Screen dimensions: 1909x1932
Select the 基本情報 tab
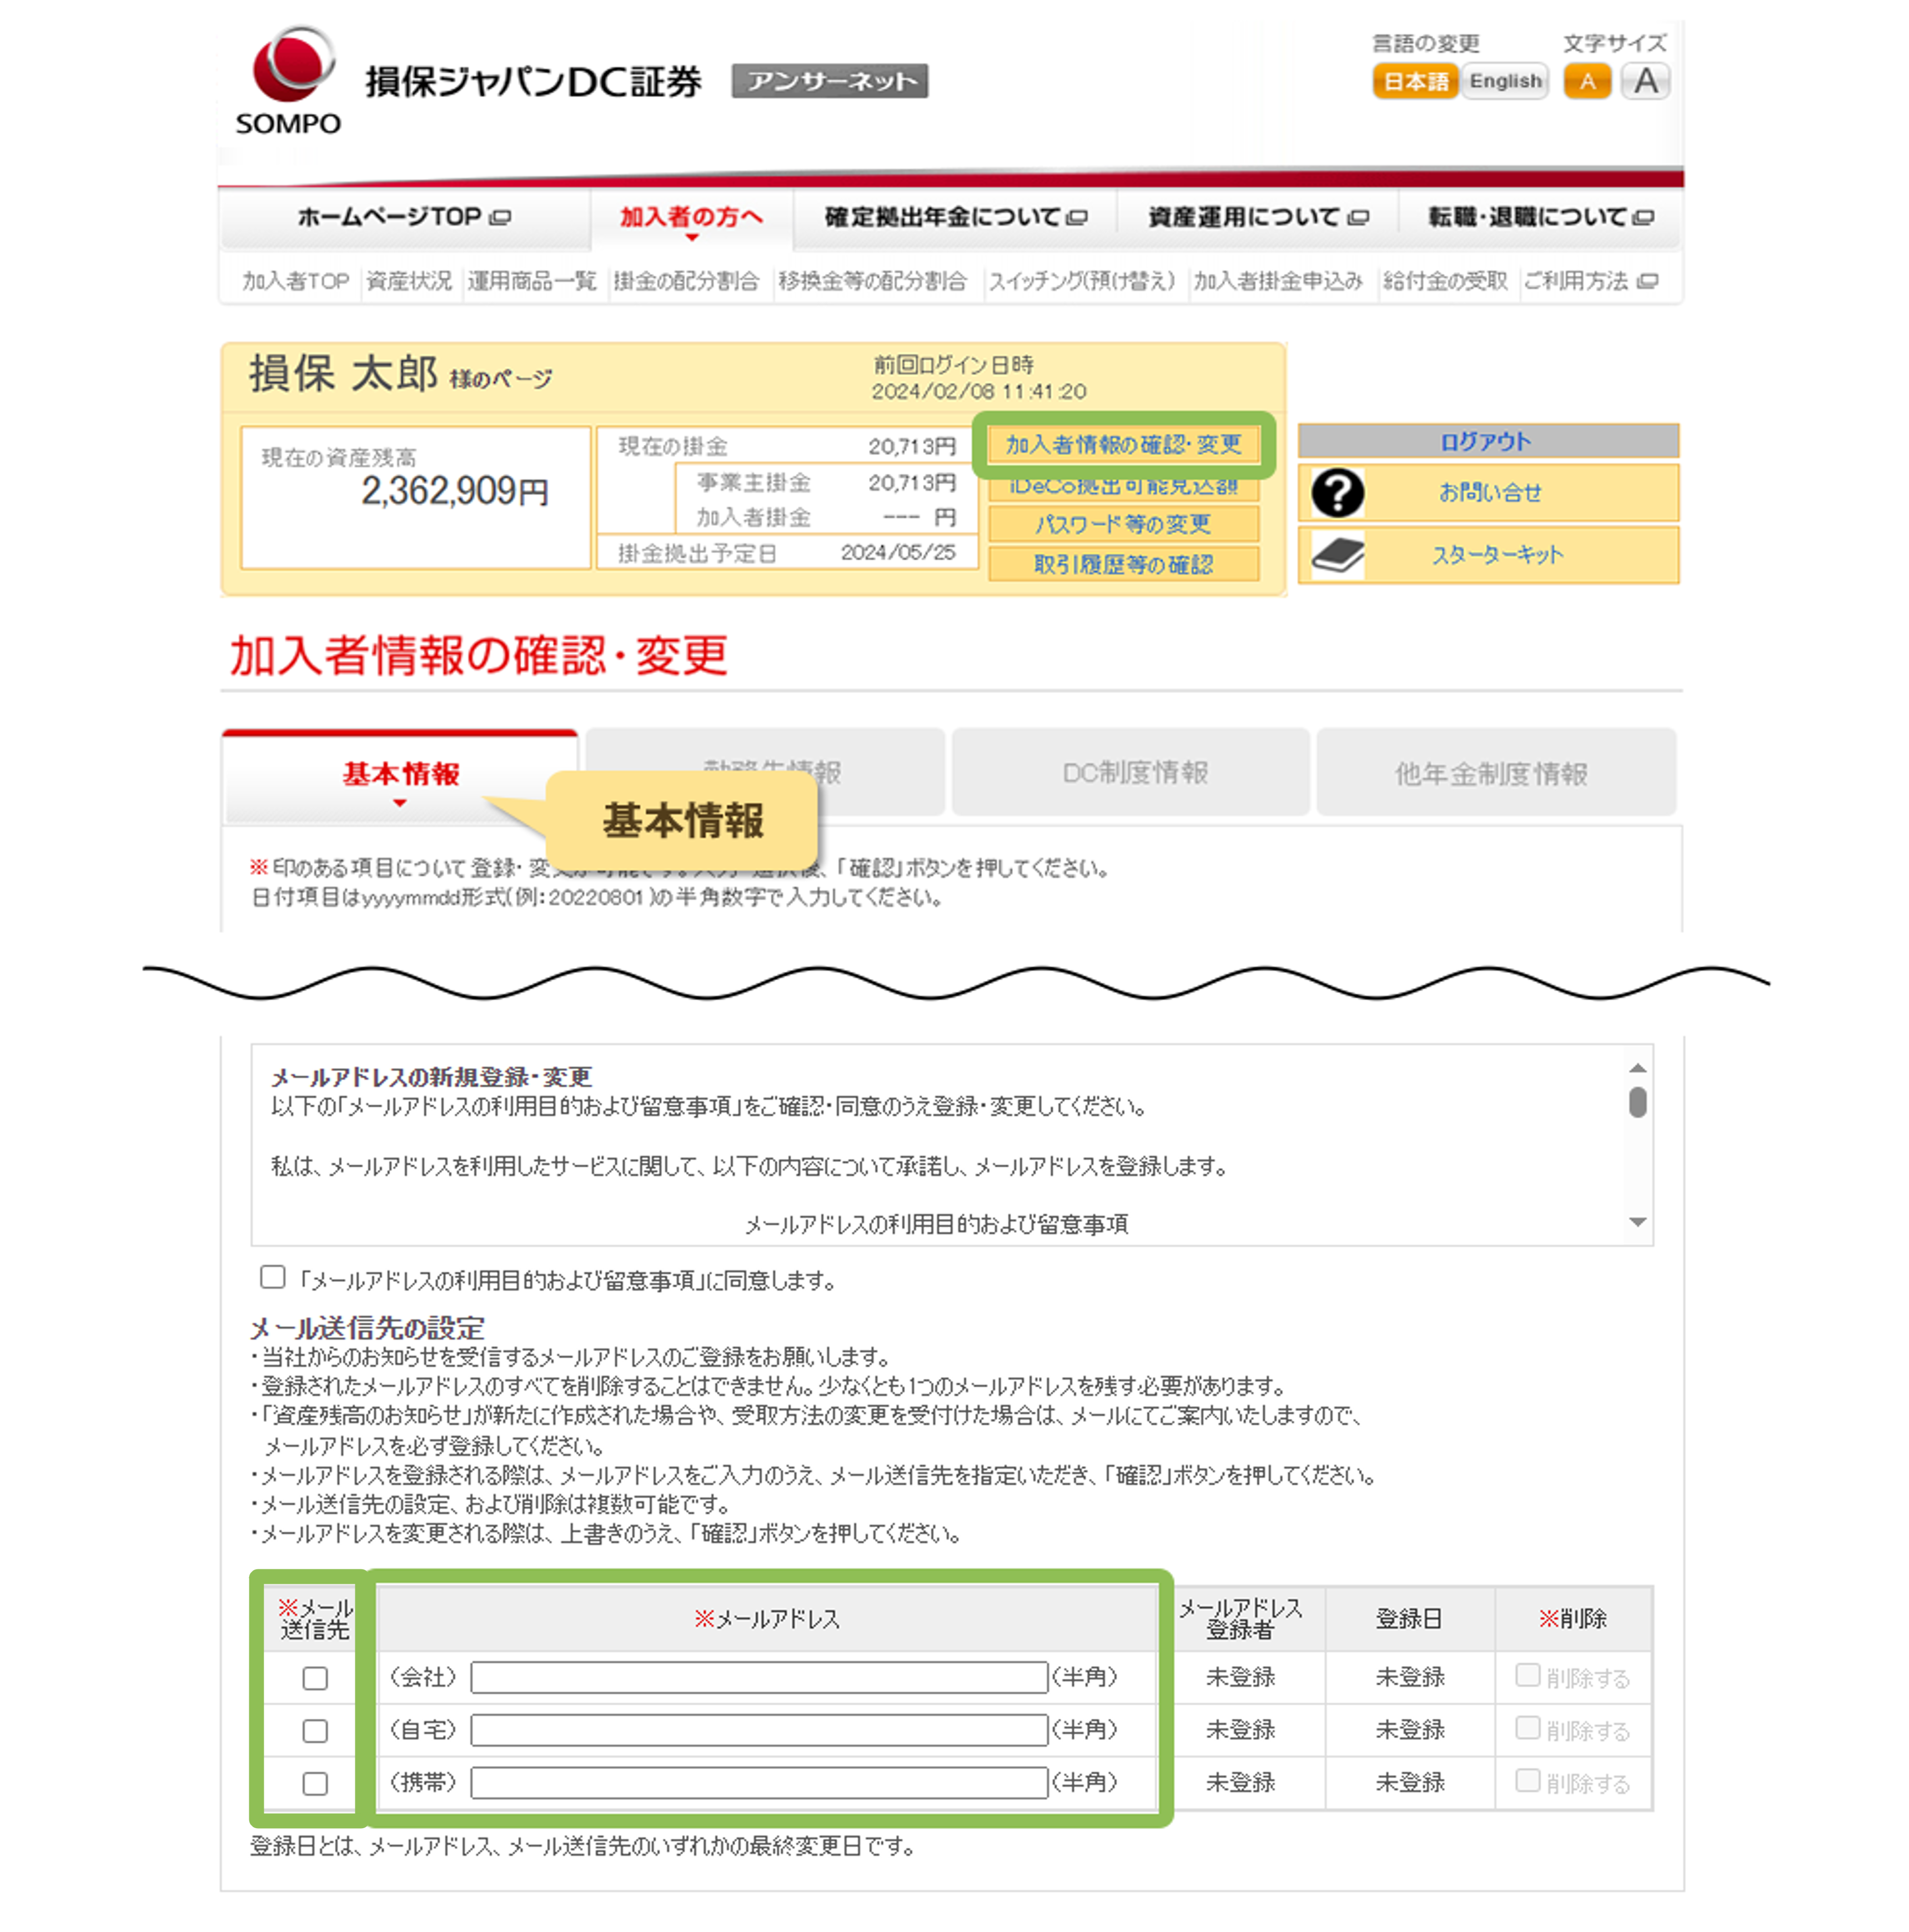click(400, 775)
